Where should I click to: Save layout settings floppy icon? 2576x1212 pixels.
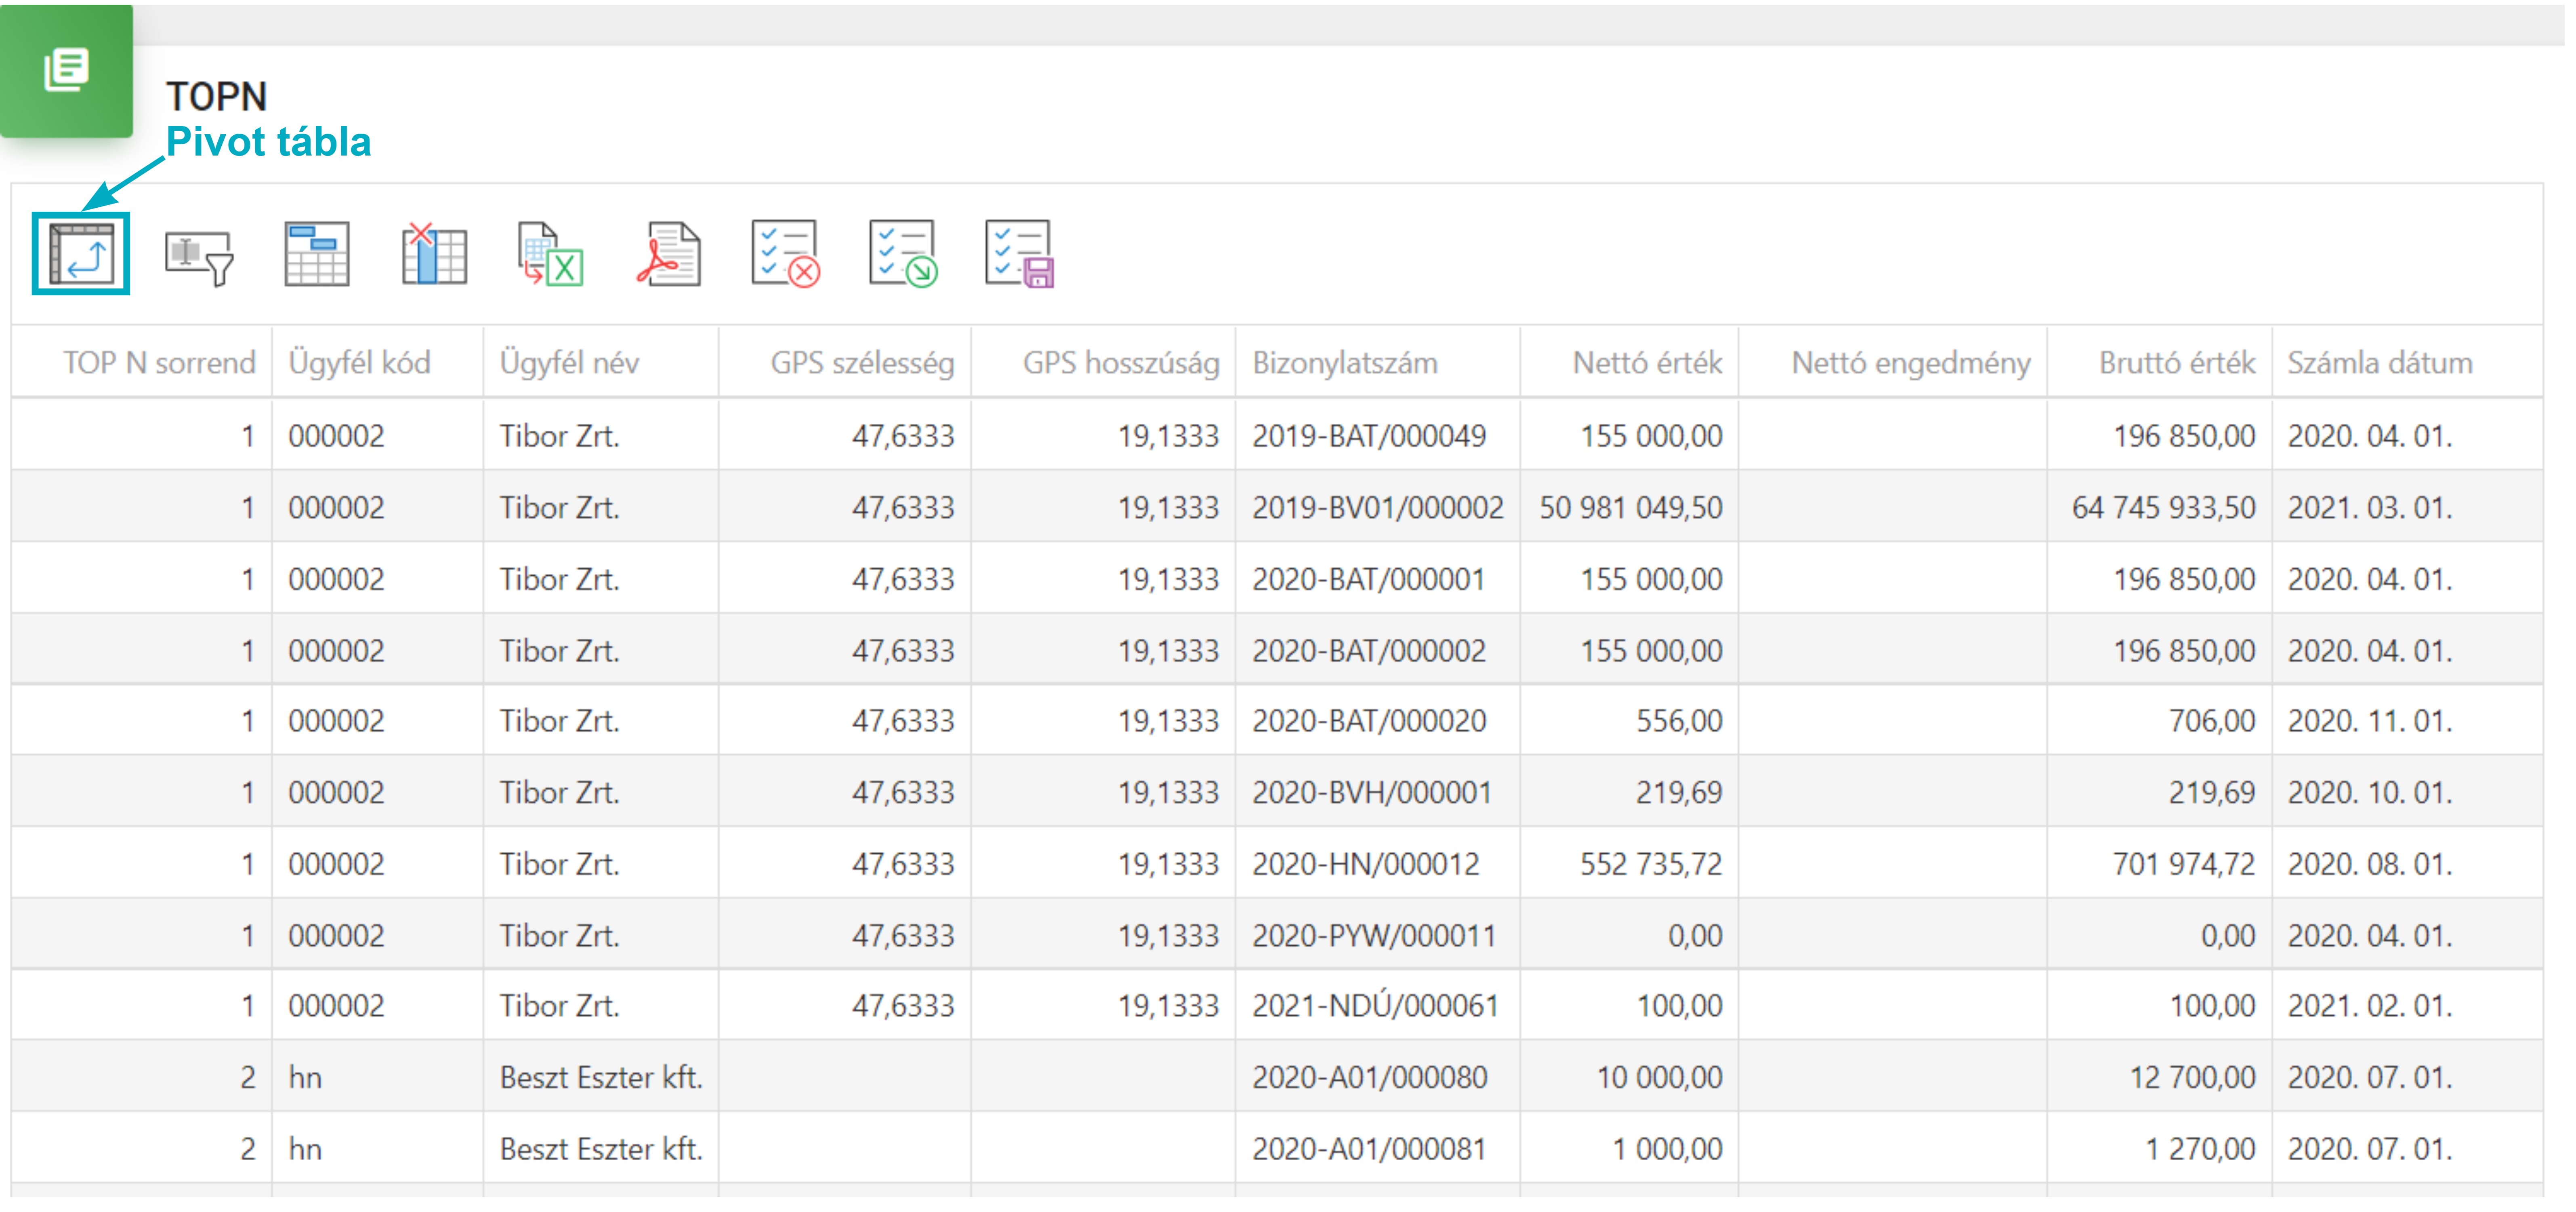coord(1019,254)
